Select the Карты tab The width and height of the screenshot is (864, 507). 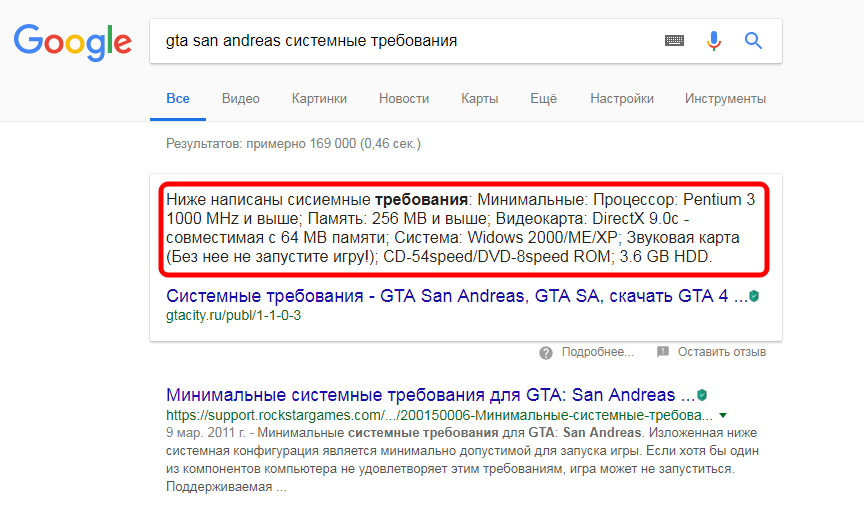click(x=480, y=99)
